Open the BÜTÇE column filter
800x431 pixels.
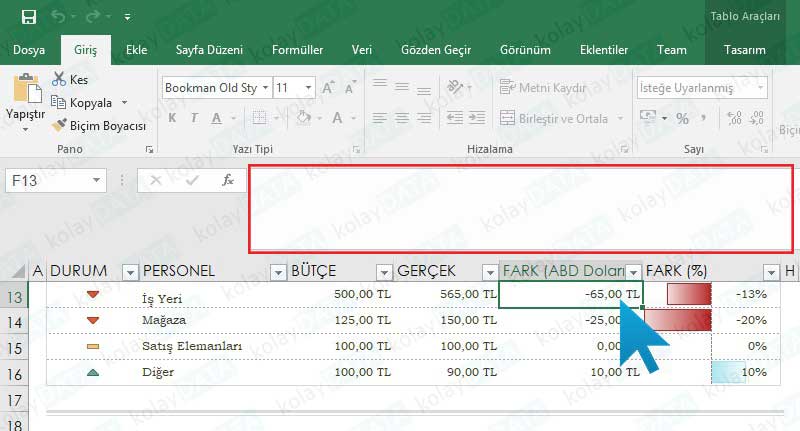pyautogui.click(x=384, y=273)
